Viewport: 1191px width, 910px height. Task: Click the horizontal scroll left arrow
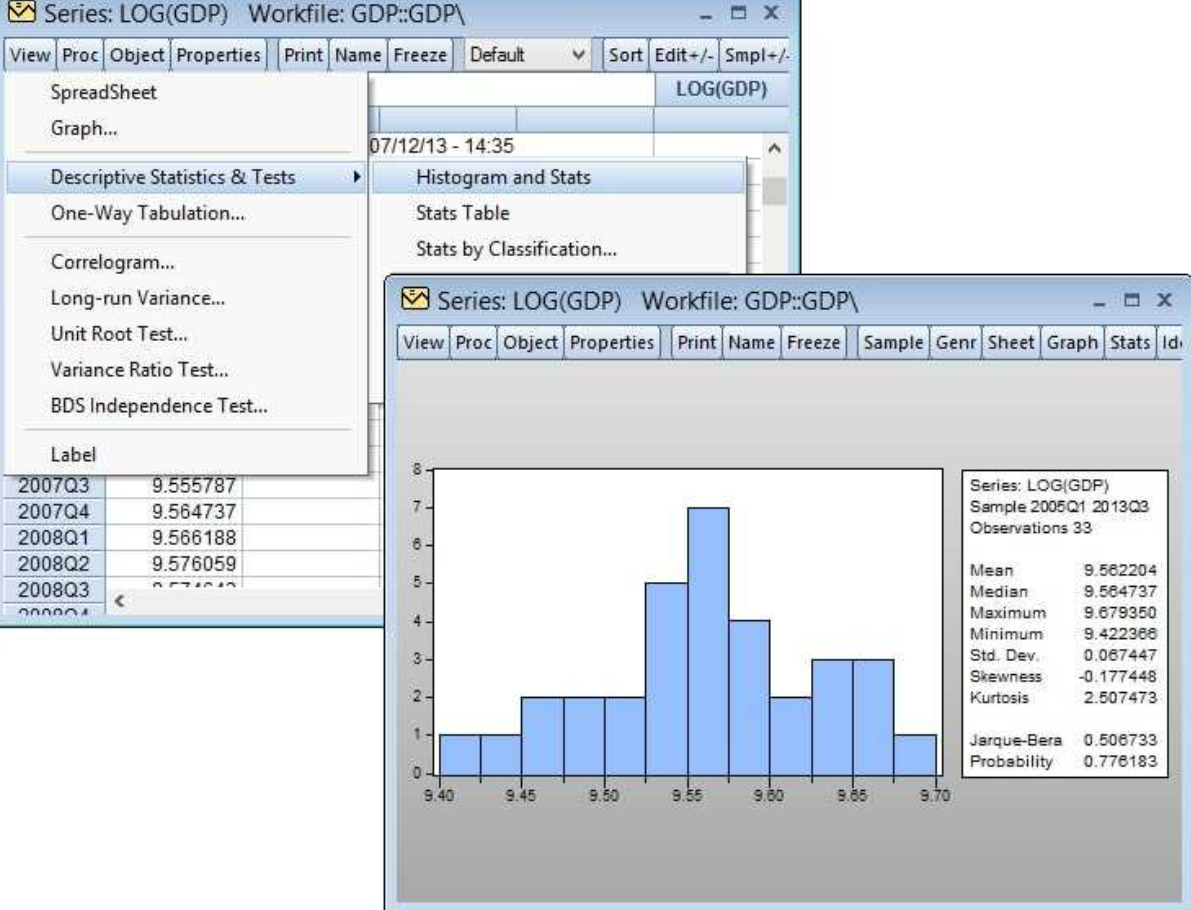tap(119, 601)
